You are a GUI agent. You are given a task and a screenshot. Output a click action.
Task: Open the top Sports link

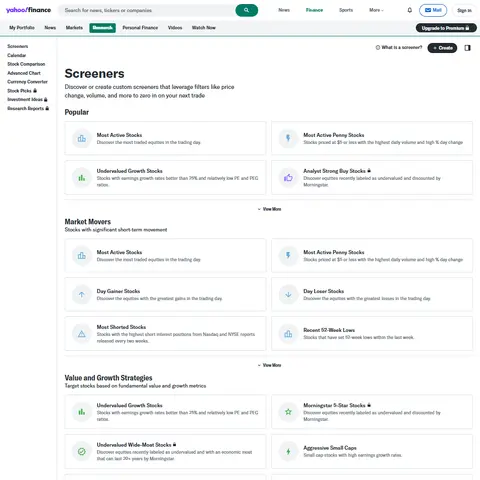click(x=346, y=10)
